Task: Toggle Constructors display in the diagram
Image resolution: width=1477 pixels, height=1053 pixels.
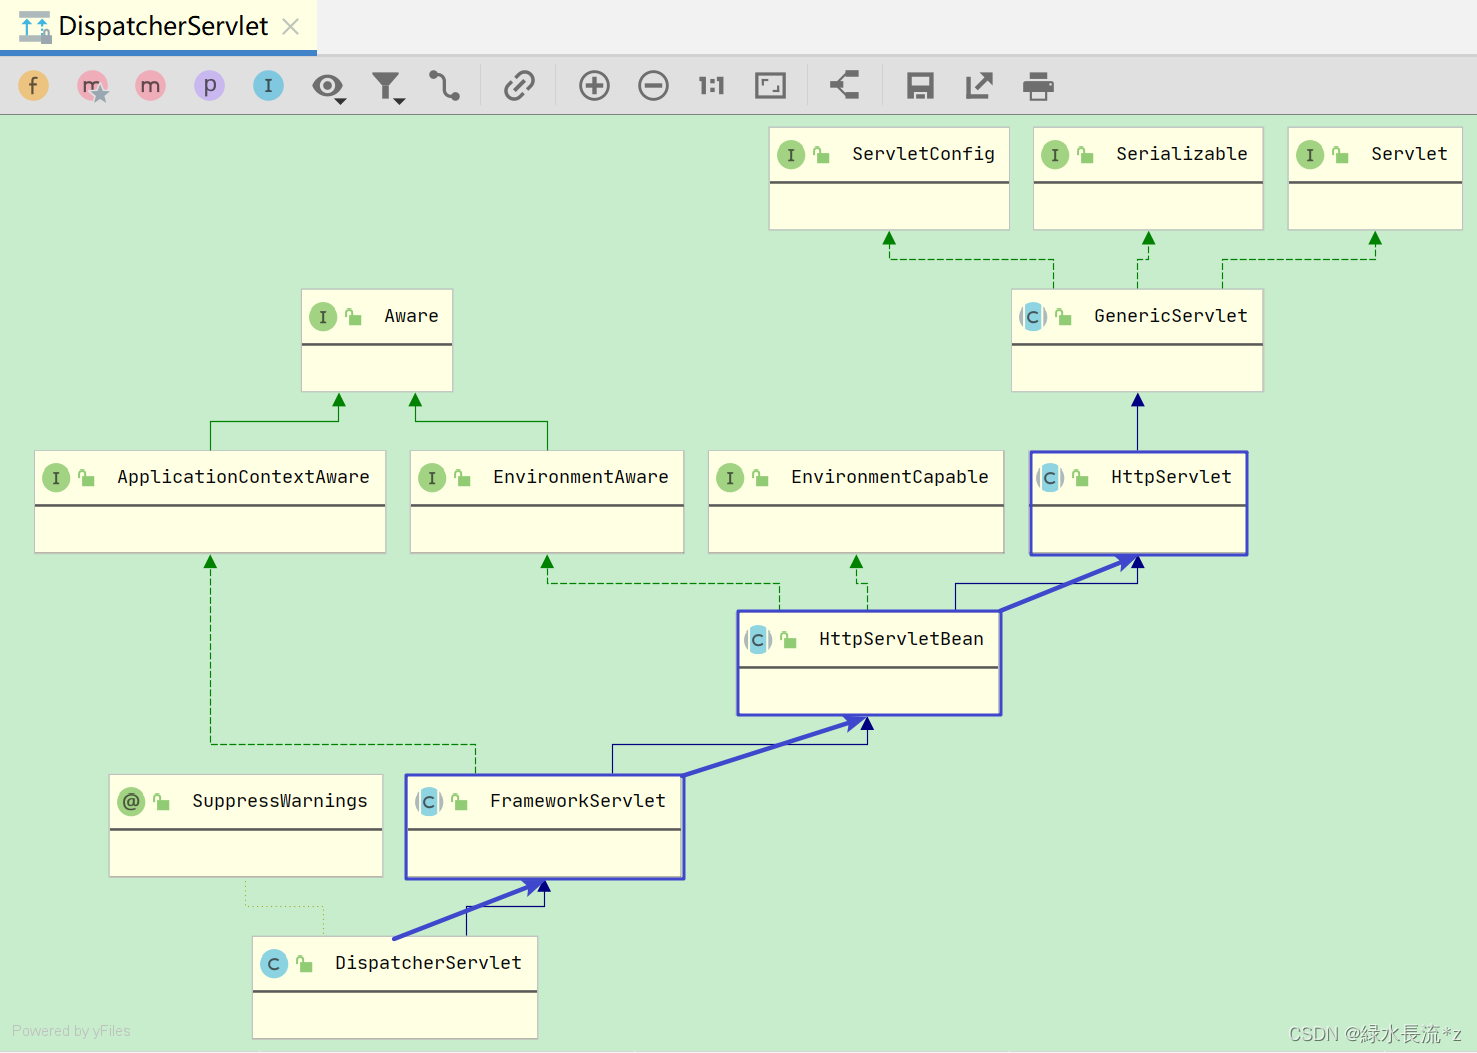Action: coord(92,86)
